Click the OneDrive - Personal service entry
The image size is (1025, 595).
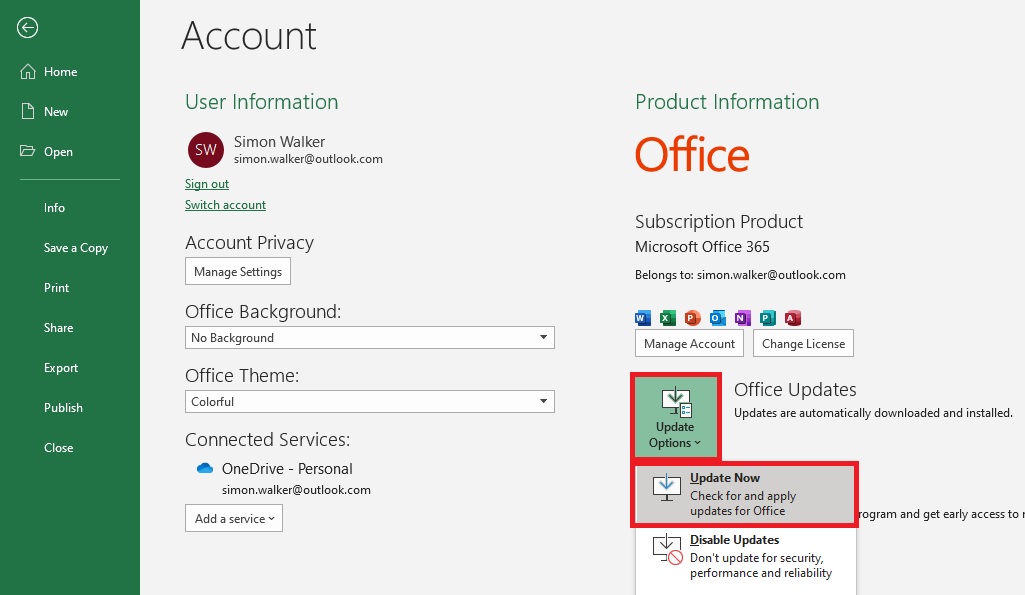tap(287, 469)
